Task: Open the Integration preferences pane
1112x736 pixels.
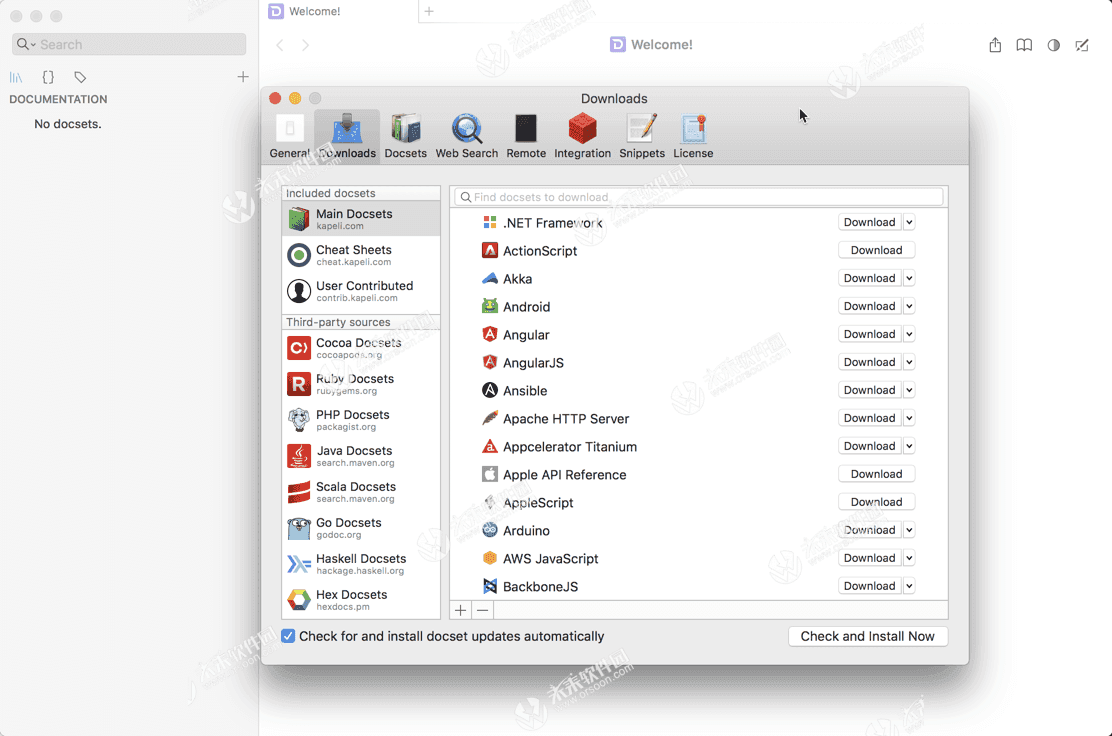Action: coord(582,135)
